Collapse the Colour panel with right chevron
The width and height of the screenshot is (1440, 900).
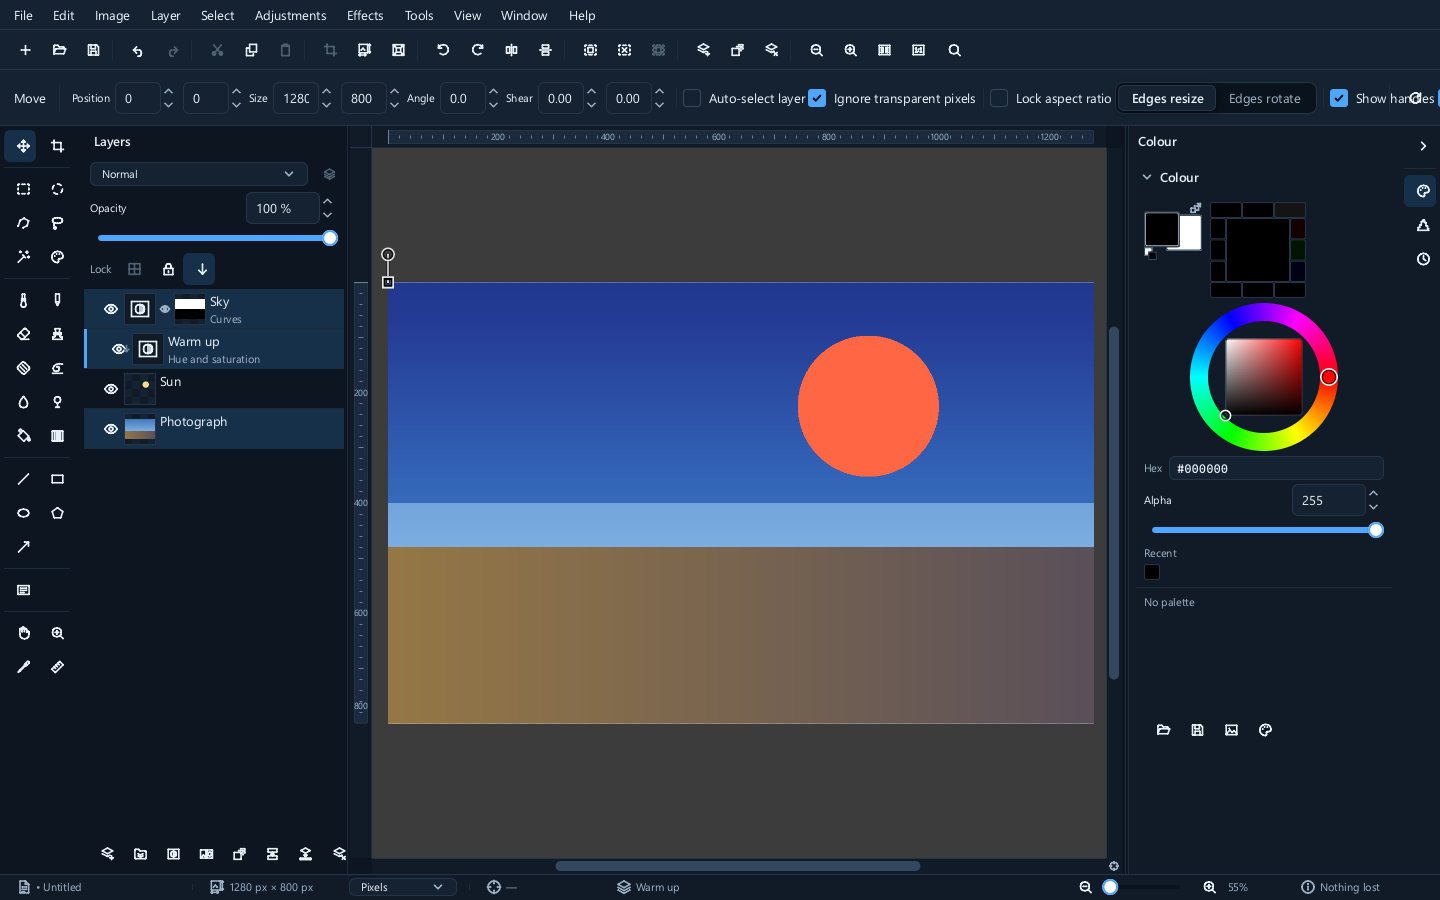[1423, 146]
